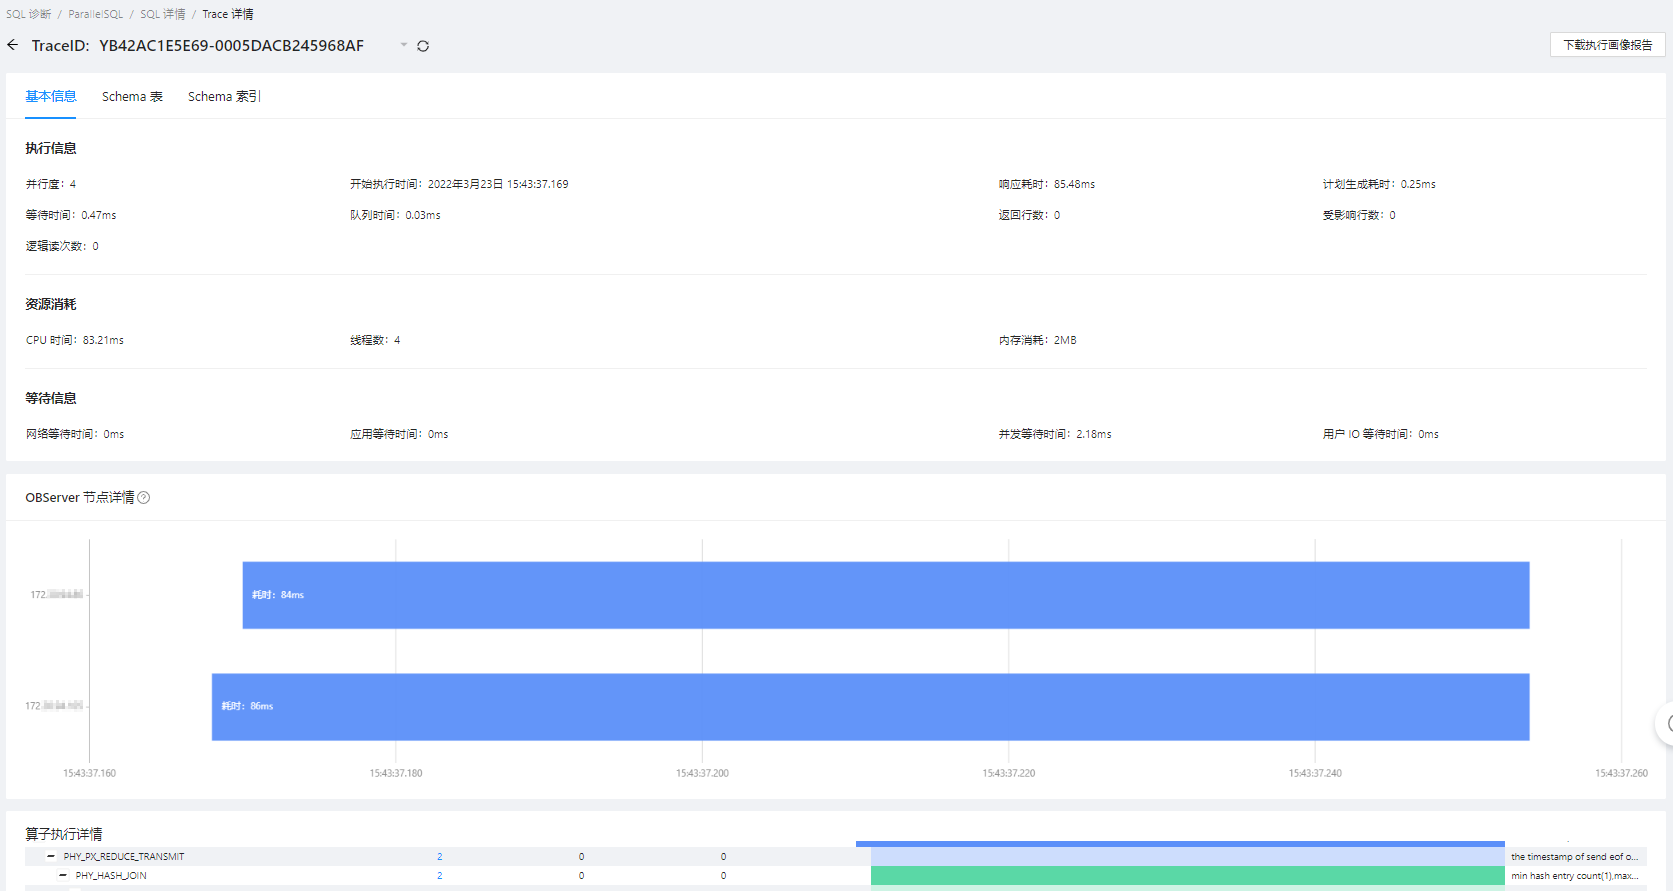Click the CPU 时间 value 83.21ms

[x=103, y=341]
